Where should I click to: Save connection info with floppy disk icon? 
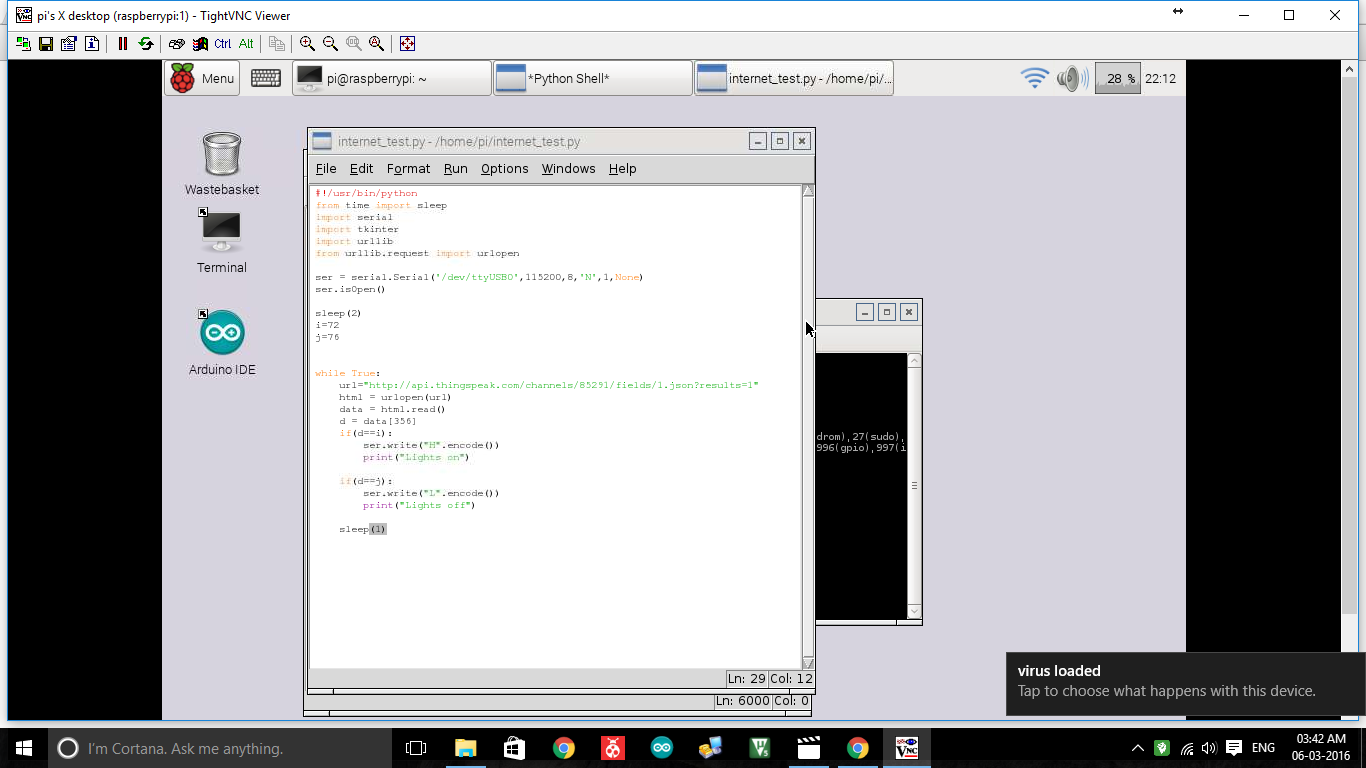[x=45, y=44]
